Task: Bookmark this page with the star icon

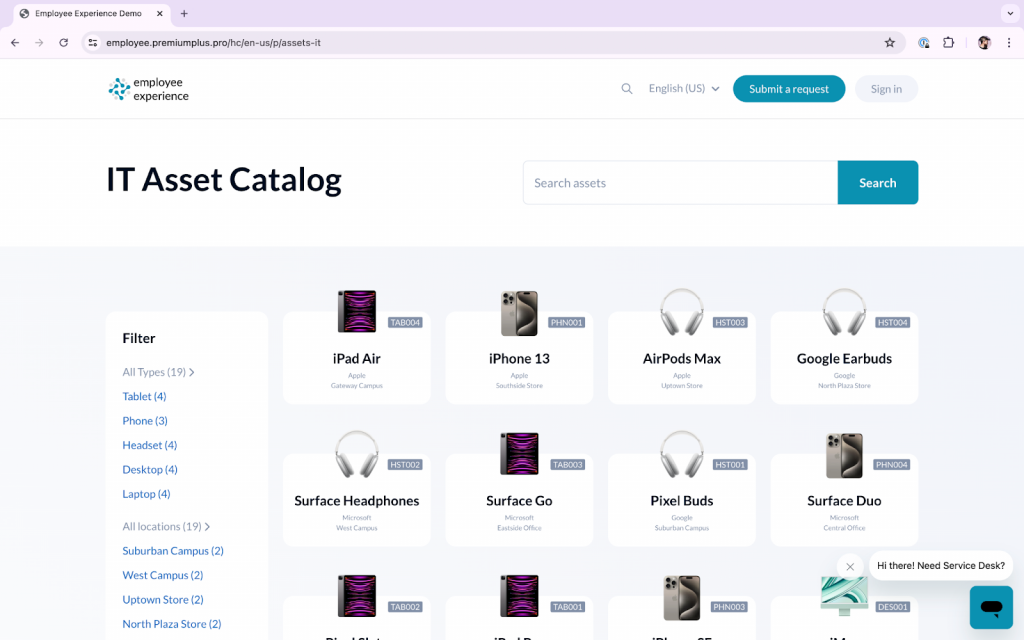Action: tap(889, 43)
